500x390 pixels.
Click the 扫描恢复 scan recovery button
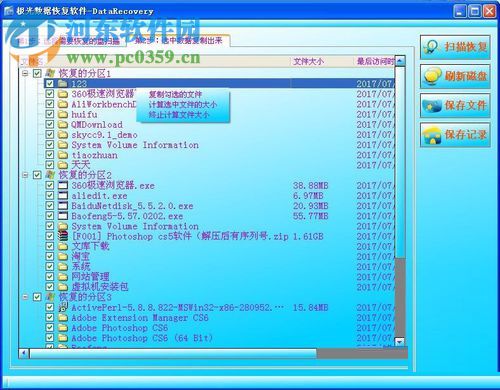pos(455,47)
